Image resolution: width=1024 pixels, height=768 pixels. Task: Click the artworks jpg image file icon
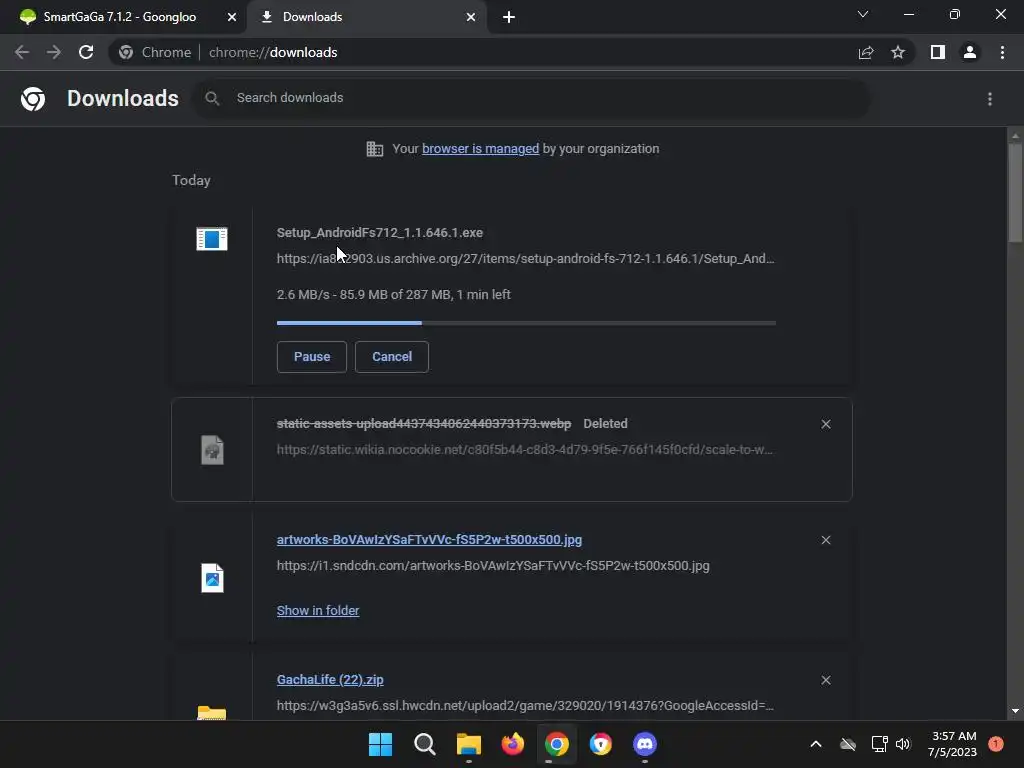212,578
